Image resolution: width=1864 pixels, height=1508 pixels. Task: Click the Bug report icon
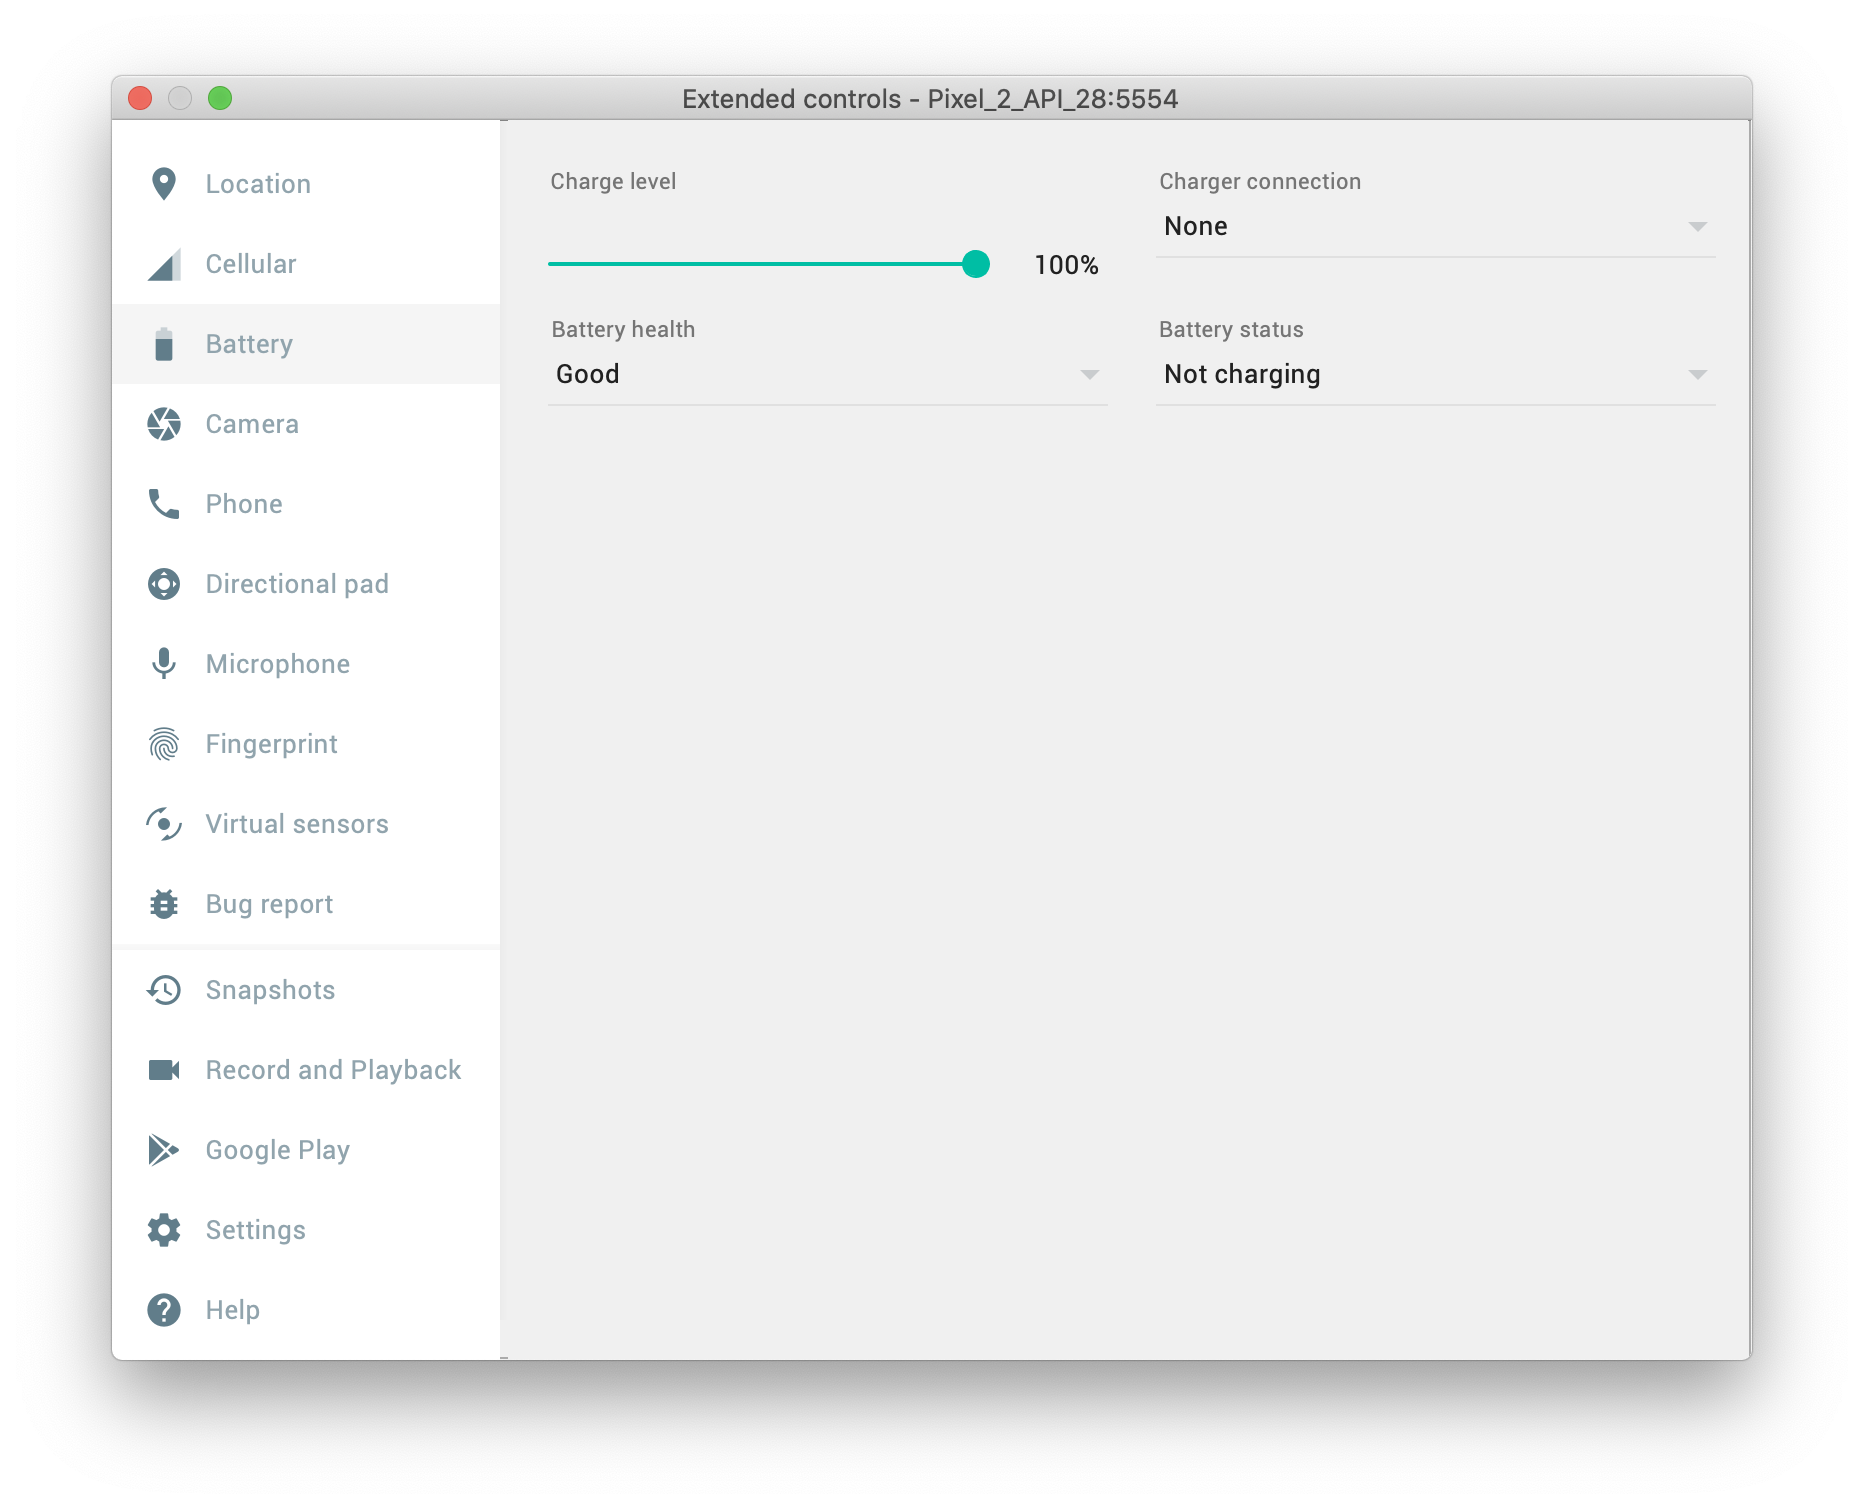click(164, 904)
